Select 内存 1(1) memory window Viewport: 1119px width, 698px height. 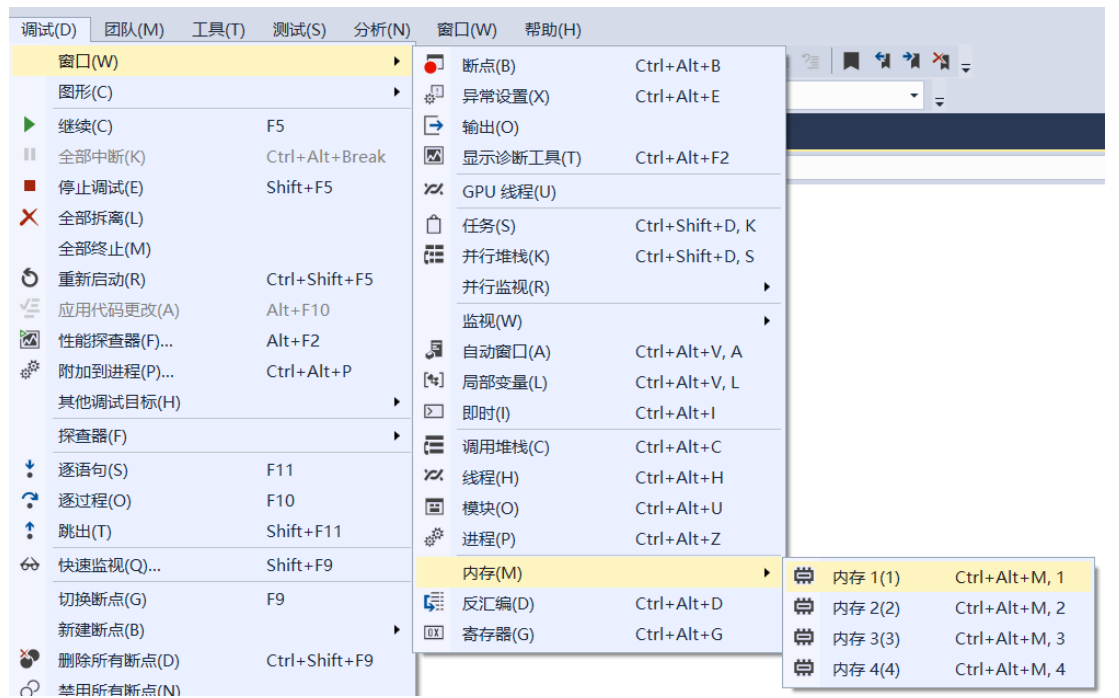[939, 577]
